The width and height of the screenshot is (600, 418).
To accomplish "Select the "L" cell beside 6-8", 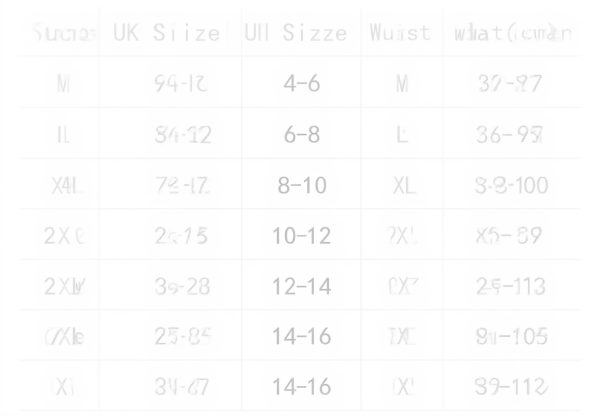I will click(402, 135).
